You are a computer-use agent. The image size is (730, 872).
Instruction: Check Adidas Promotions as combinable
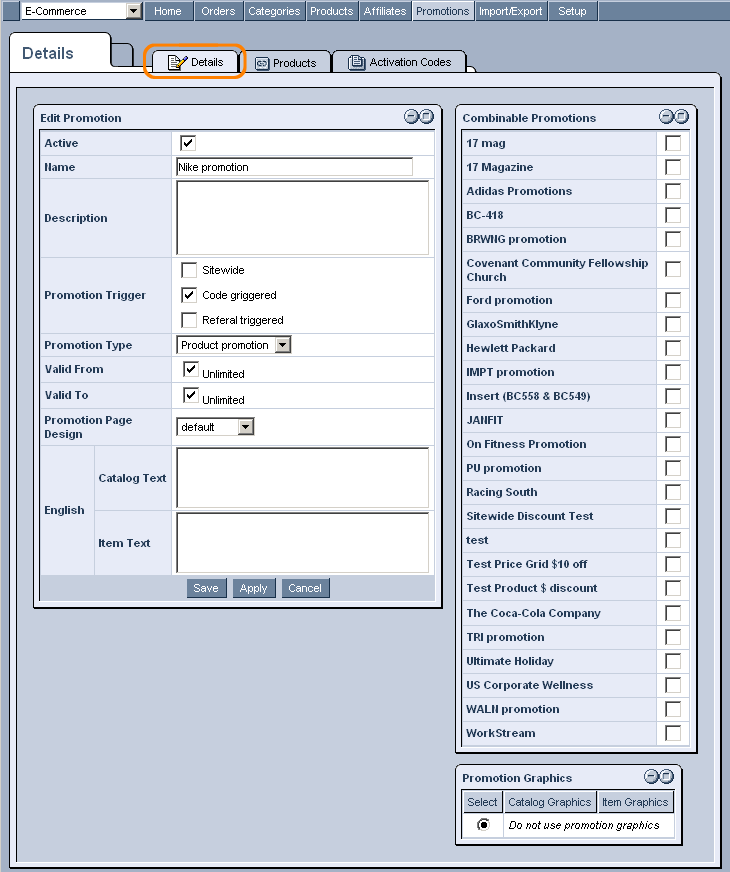pyautogui.click(x=673, y=191)
